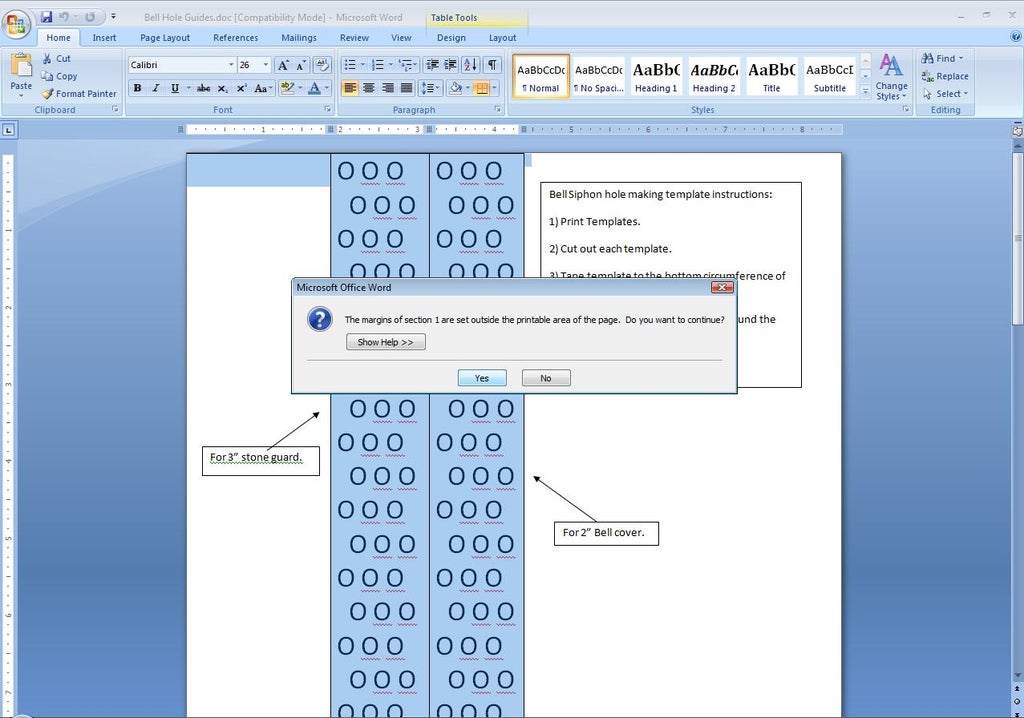Set Align Text Left
1024x718 pixels.
351,88
